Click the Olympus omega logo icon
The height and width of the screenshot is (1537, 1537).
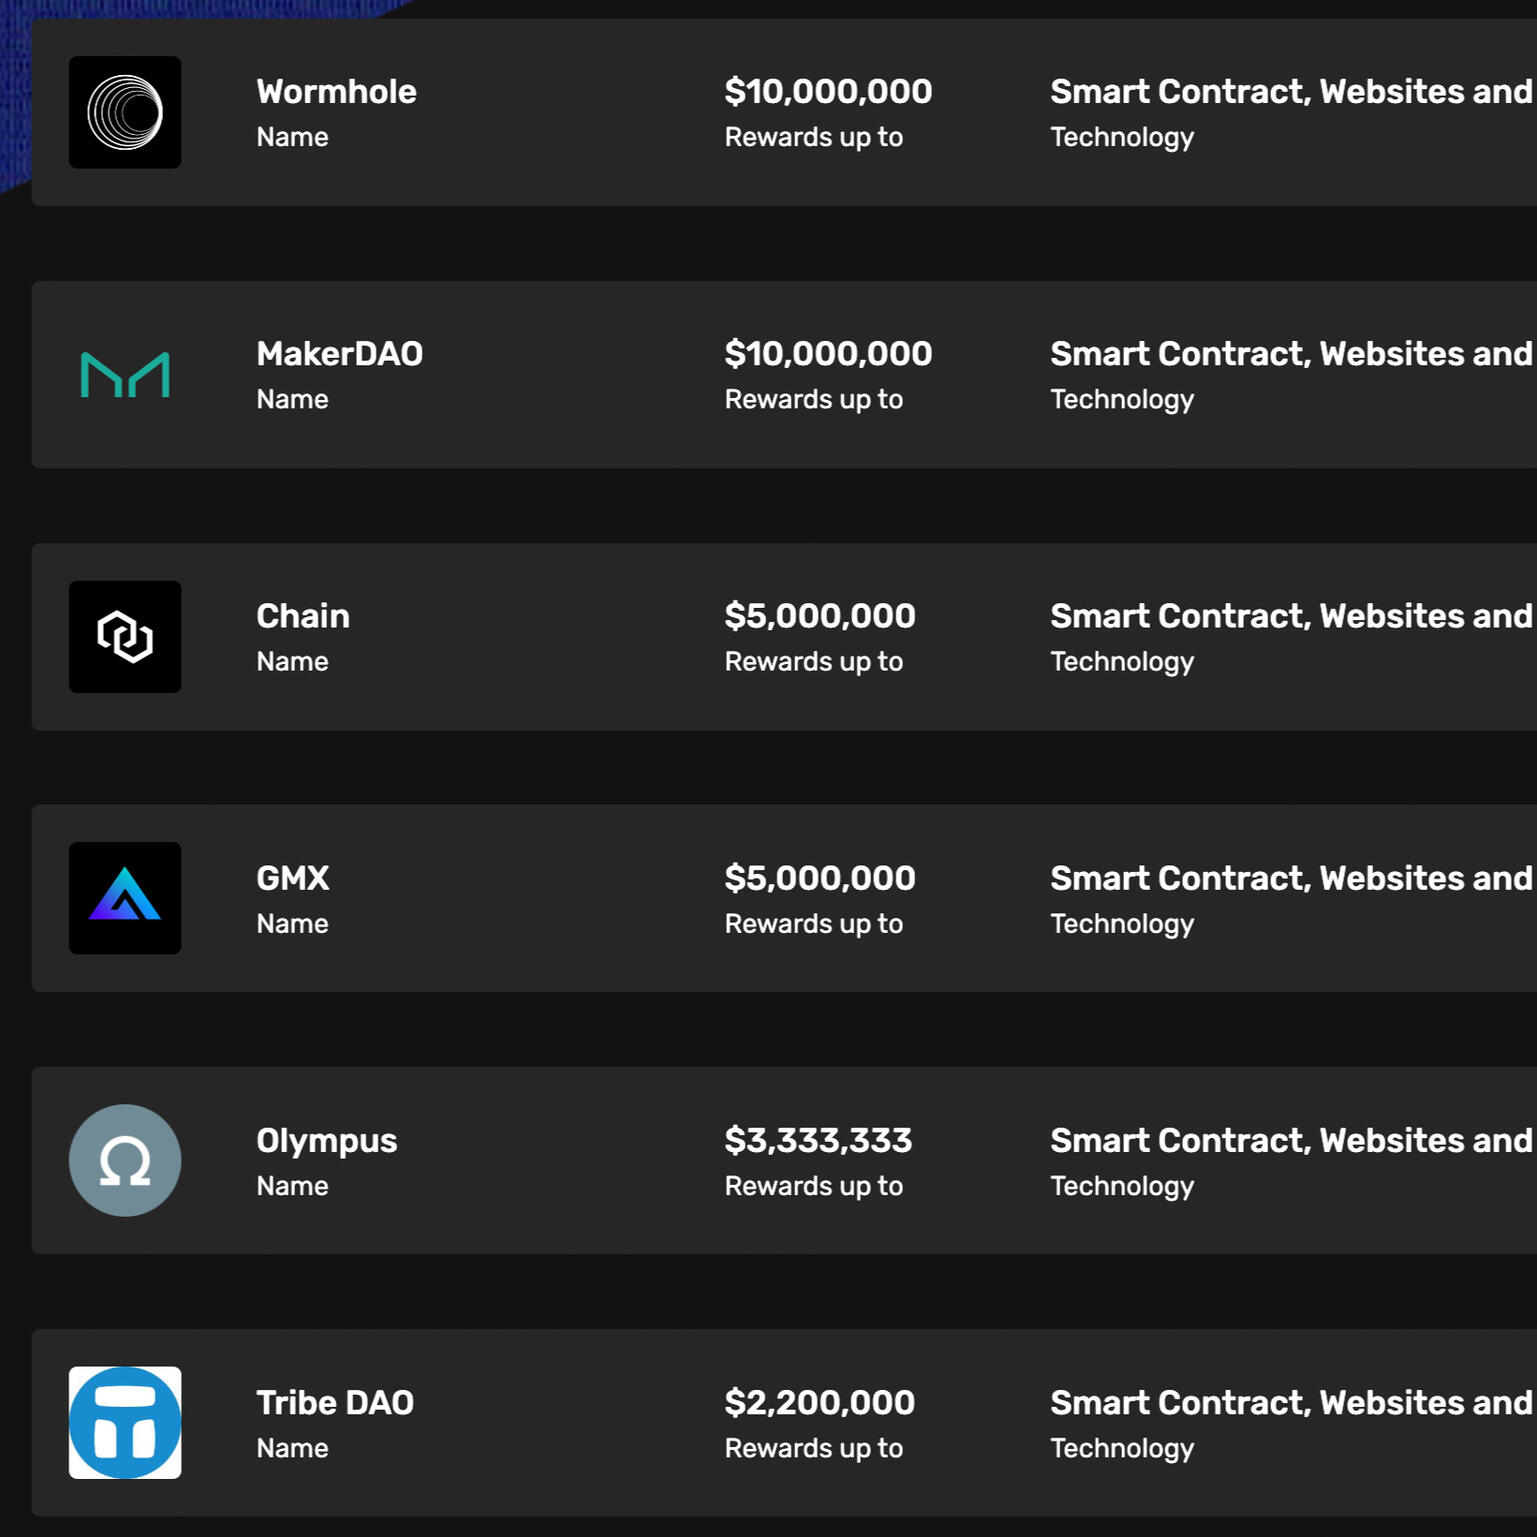click(x=125, y=1160)
